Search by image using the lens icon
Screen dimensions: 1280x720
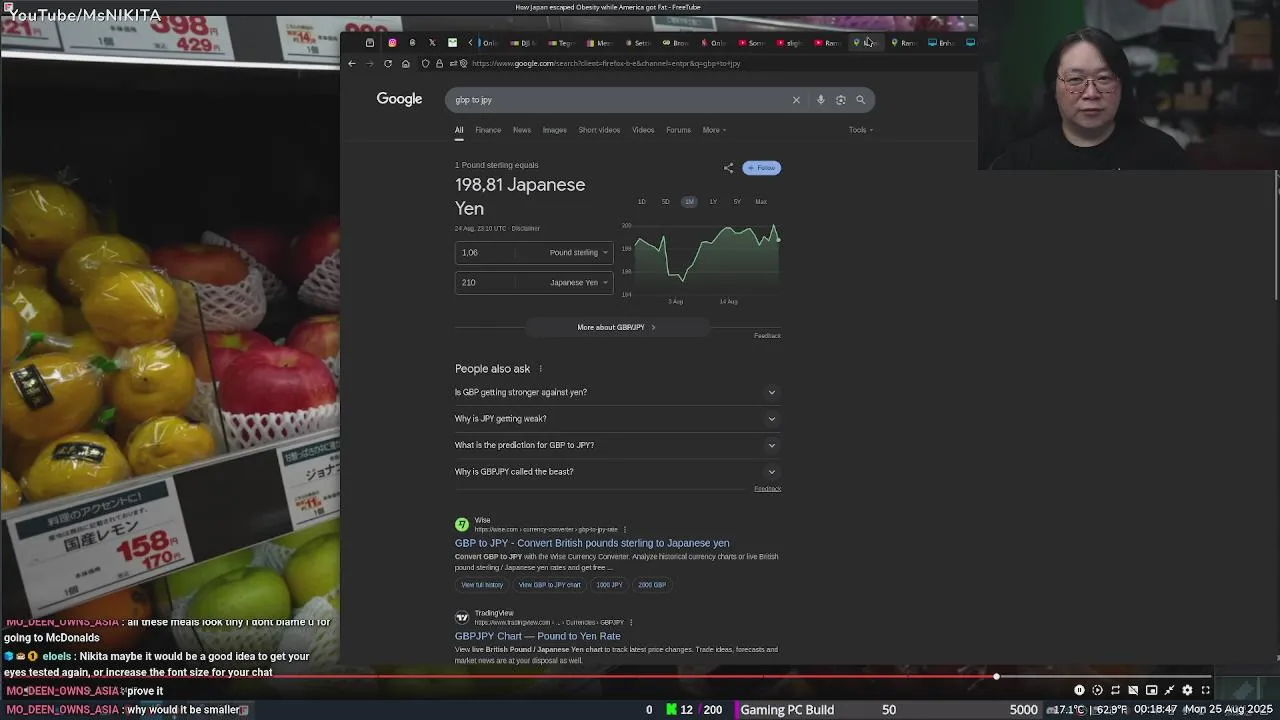[840, 100]
